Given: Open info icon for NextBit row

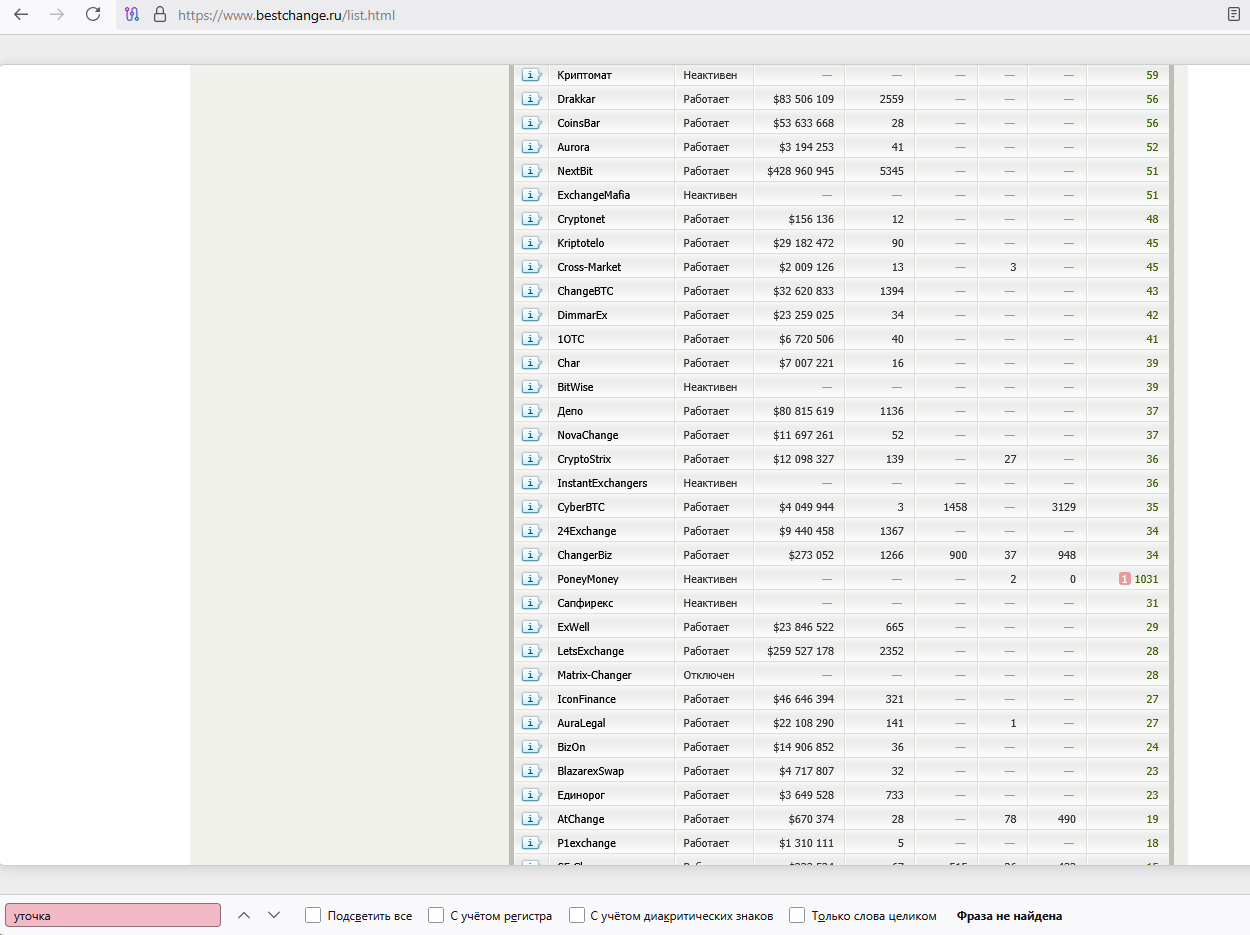Looking at the screenshot, I should coord(531,171).
